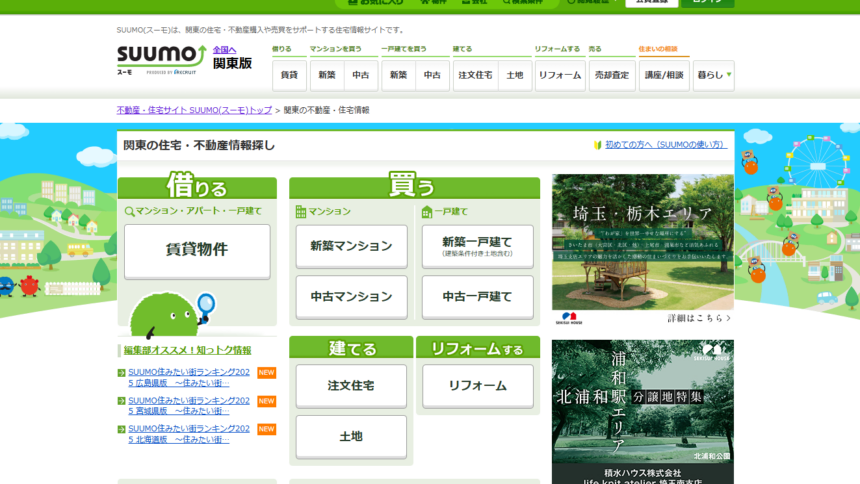The image size is (860, 484).
Task: Expand the 暮らし dropdown menu
Action: click(713, 75)
